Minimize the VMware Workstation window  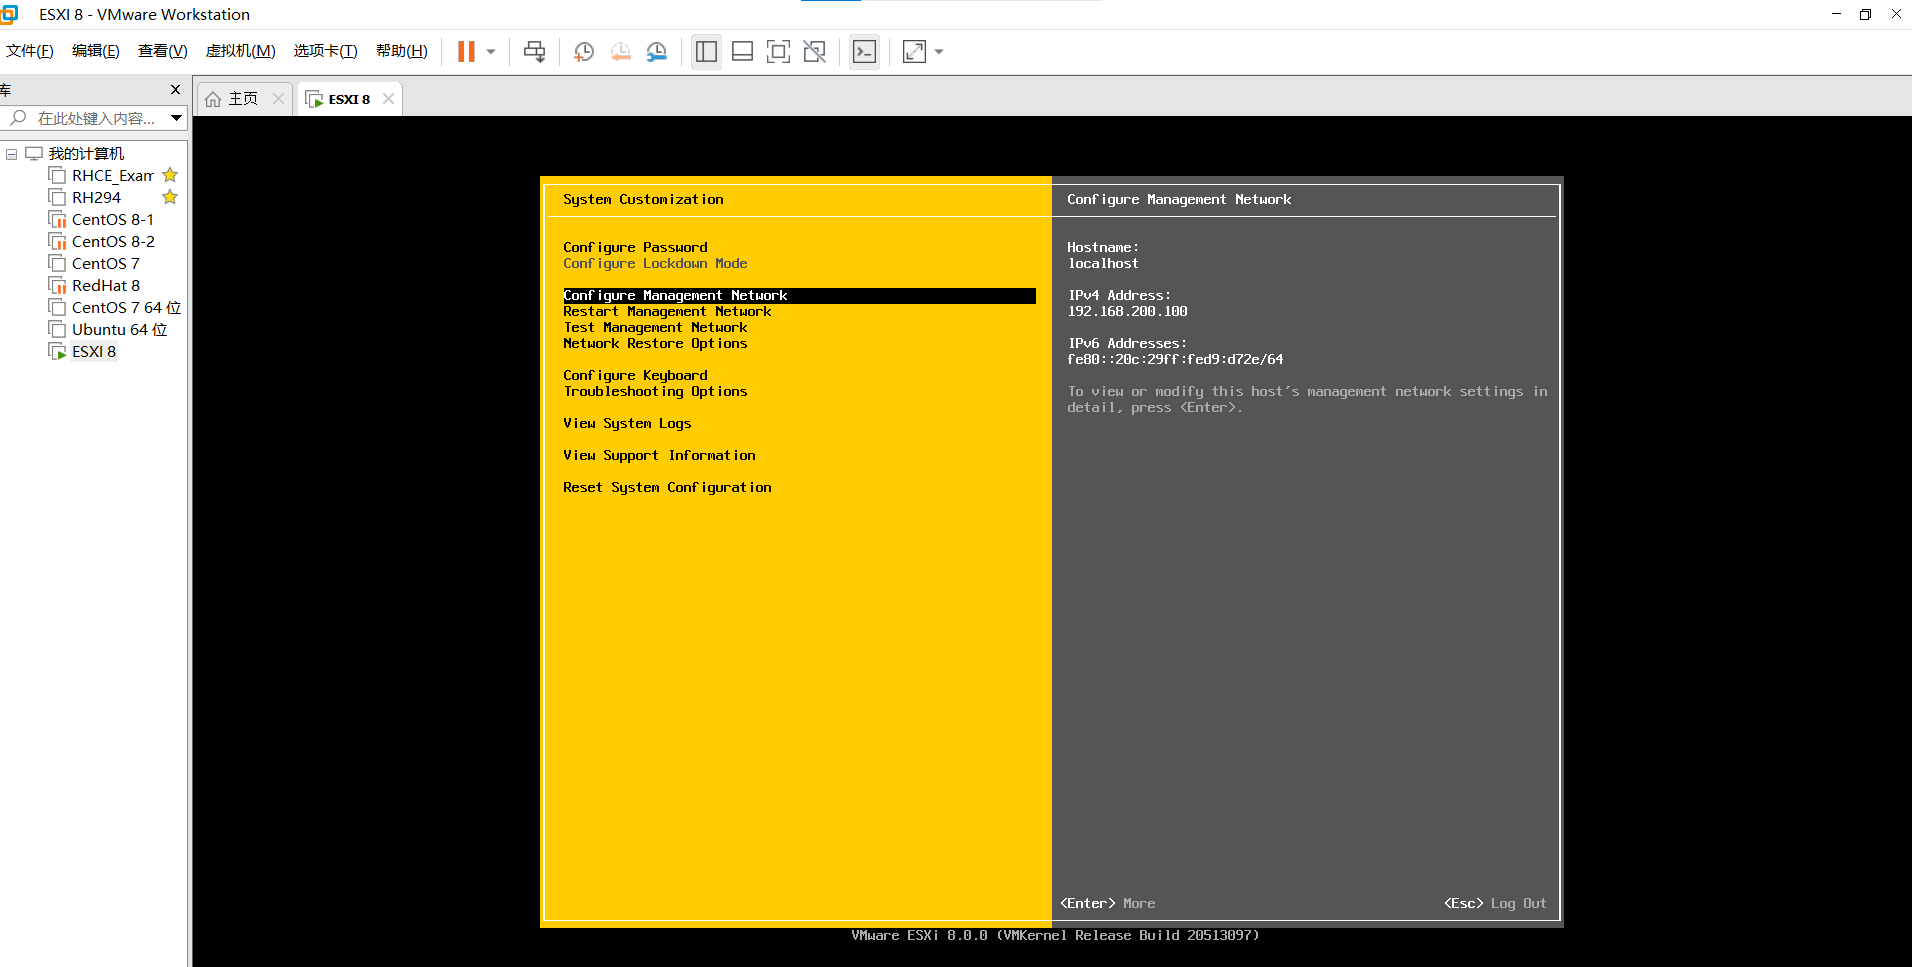click(x=1836, y=14)
